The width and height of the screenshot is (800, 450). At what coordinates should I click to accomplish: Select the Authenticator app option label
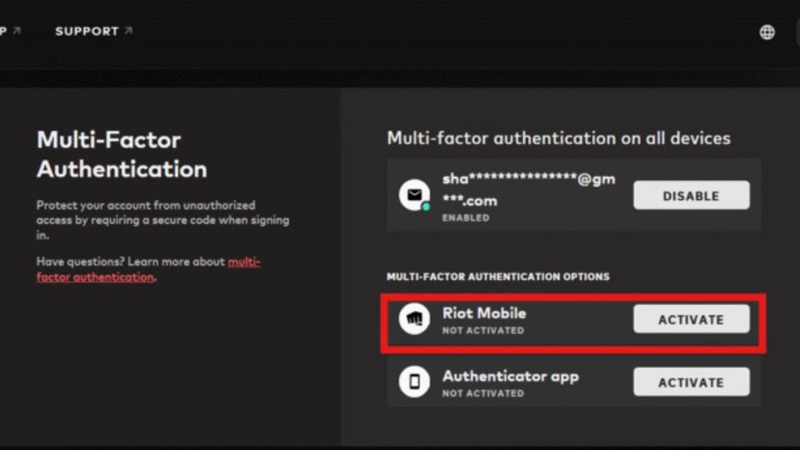tap(510, 376)
